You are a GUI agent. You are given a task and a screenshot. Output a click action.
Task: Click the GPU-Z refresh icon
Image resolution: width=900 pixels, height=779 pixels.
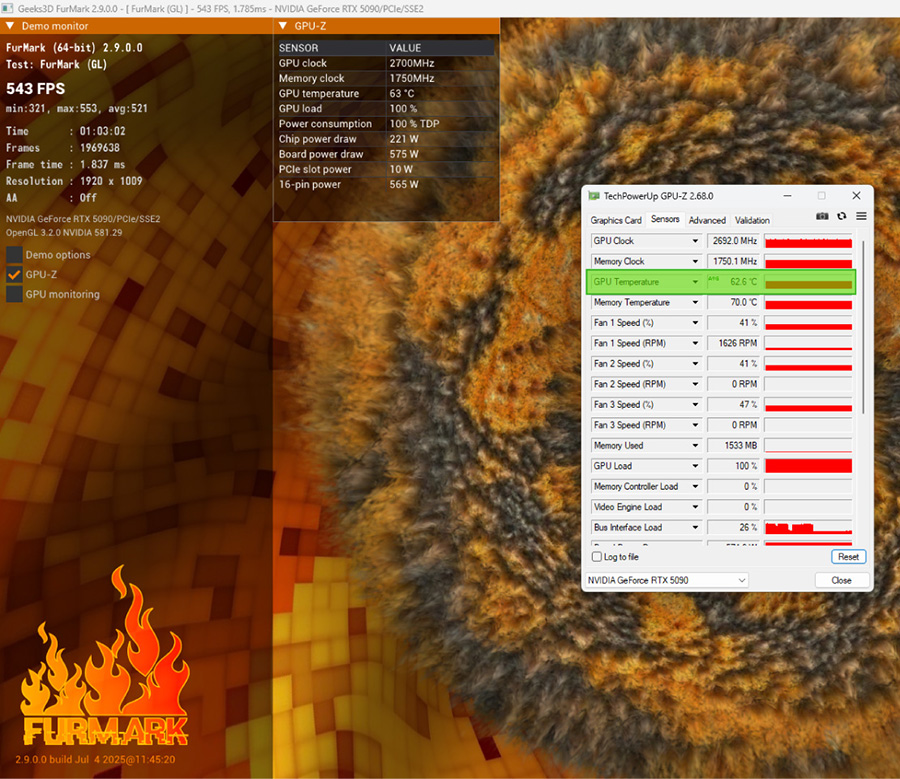pyautogui.click(x=842, y=216)
